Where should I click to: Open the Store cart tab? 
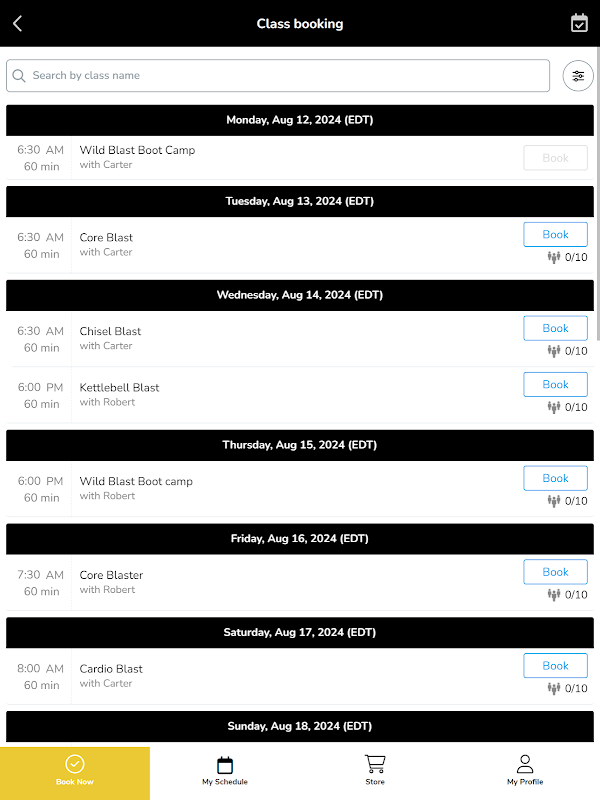tap(375, 770)
